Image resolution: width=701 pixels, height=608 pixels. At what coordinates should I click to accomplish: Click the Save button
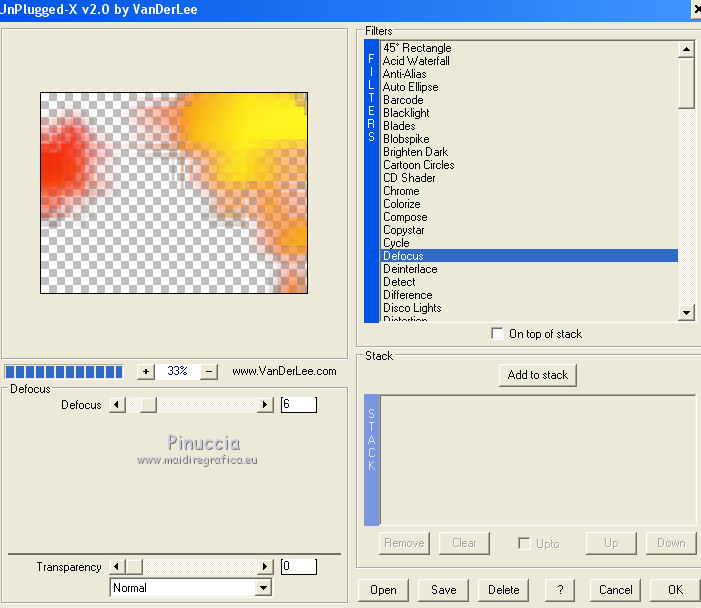(x=443, y=590)
